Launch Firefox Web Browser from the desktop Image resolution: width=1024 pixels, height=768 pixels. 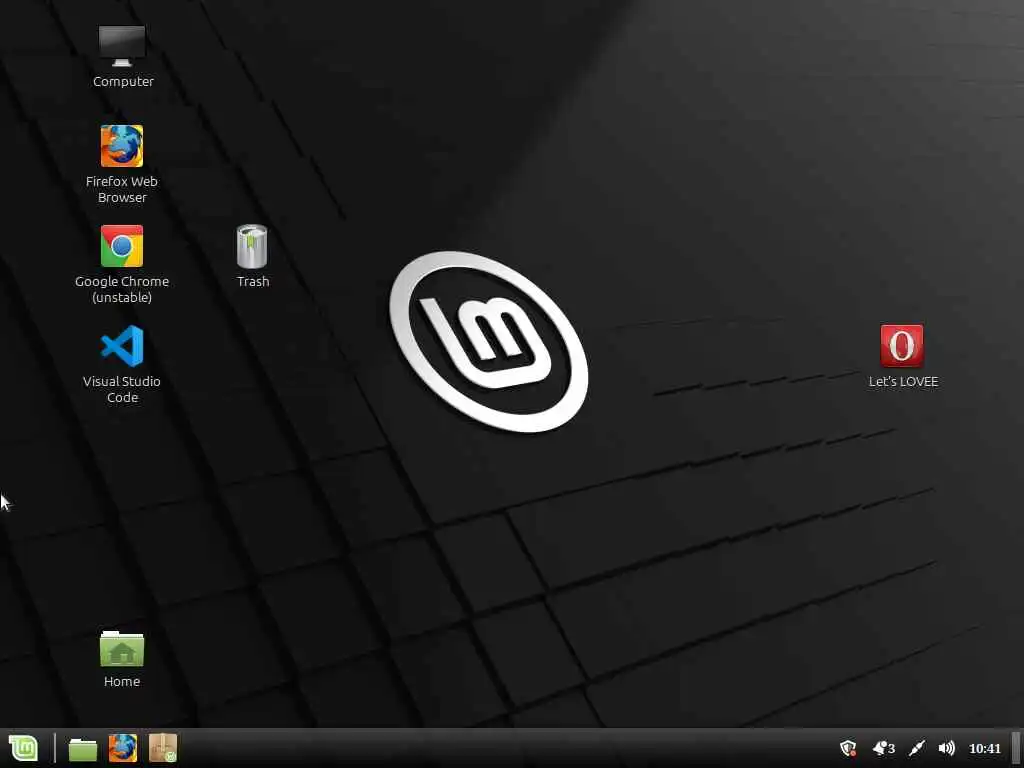coord(122,146)
